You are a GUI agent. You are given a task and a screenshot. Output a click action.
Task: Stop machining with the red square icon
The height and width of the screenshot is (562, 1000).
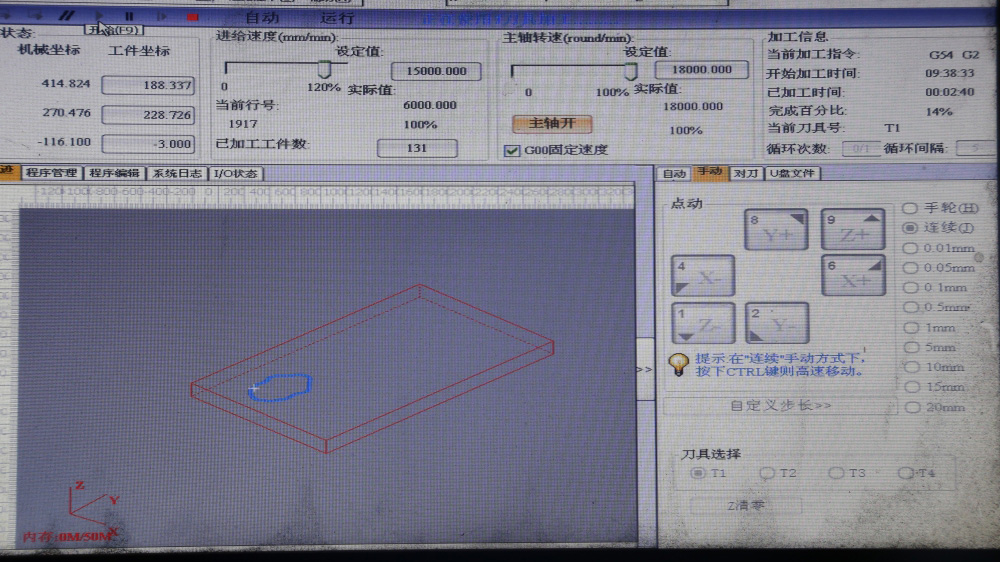(193, 17)
